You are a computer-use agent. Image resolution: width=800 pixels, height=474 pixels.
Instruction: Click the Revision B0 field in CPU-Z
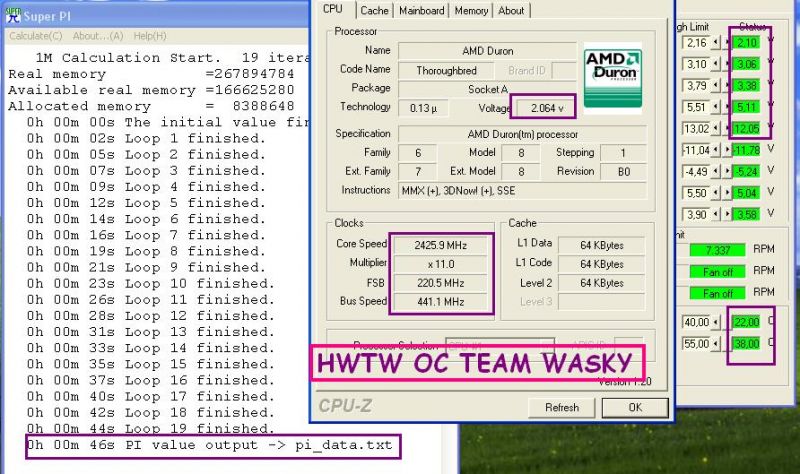click(623, 171)
